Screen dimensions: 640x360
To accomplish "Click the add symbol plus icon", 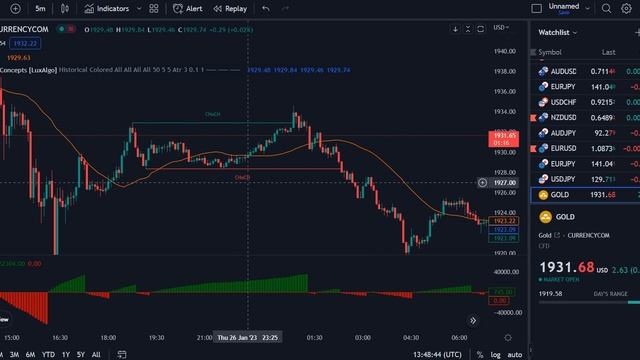I will pos(15,9).
